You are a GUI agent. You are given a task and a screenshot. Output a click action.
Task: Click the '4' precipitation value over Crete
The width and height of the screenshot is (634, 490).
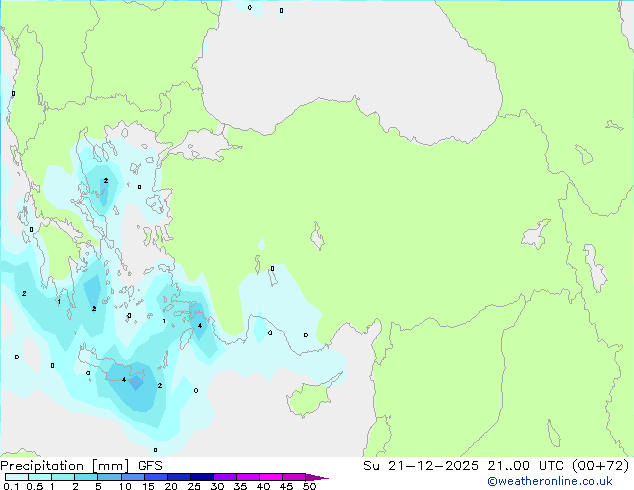[124, 380]
